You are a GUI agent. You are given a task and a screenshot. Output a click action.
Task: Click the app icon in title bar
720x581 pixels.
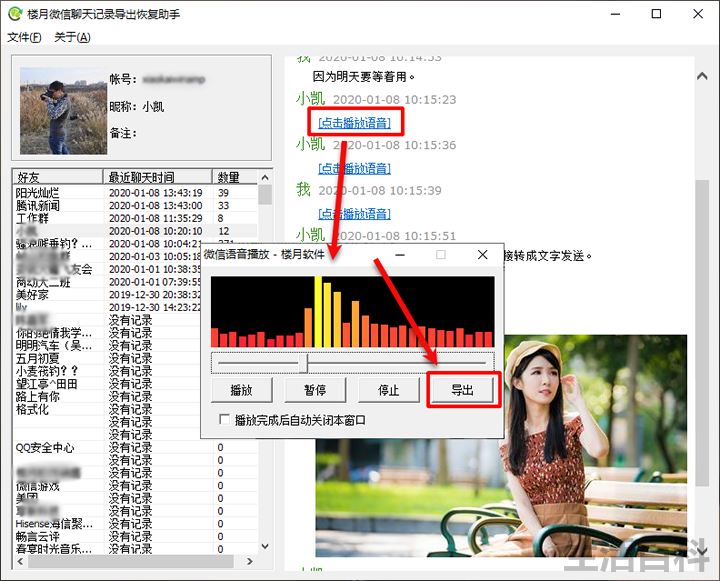point(15,14)
